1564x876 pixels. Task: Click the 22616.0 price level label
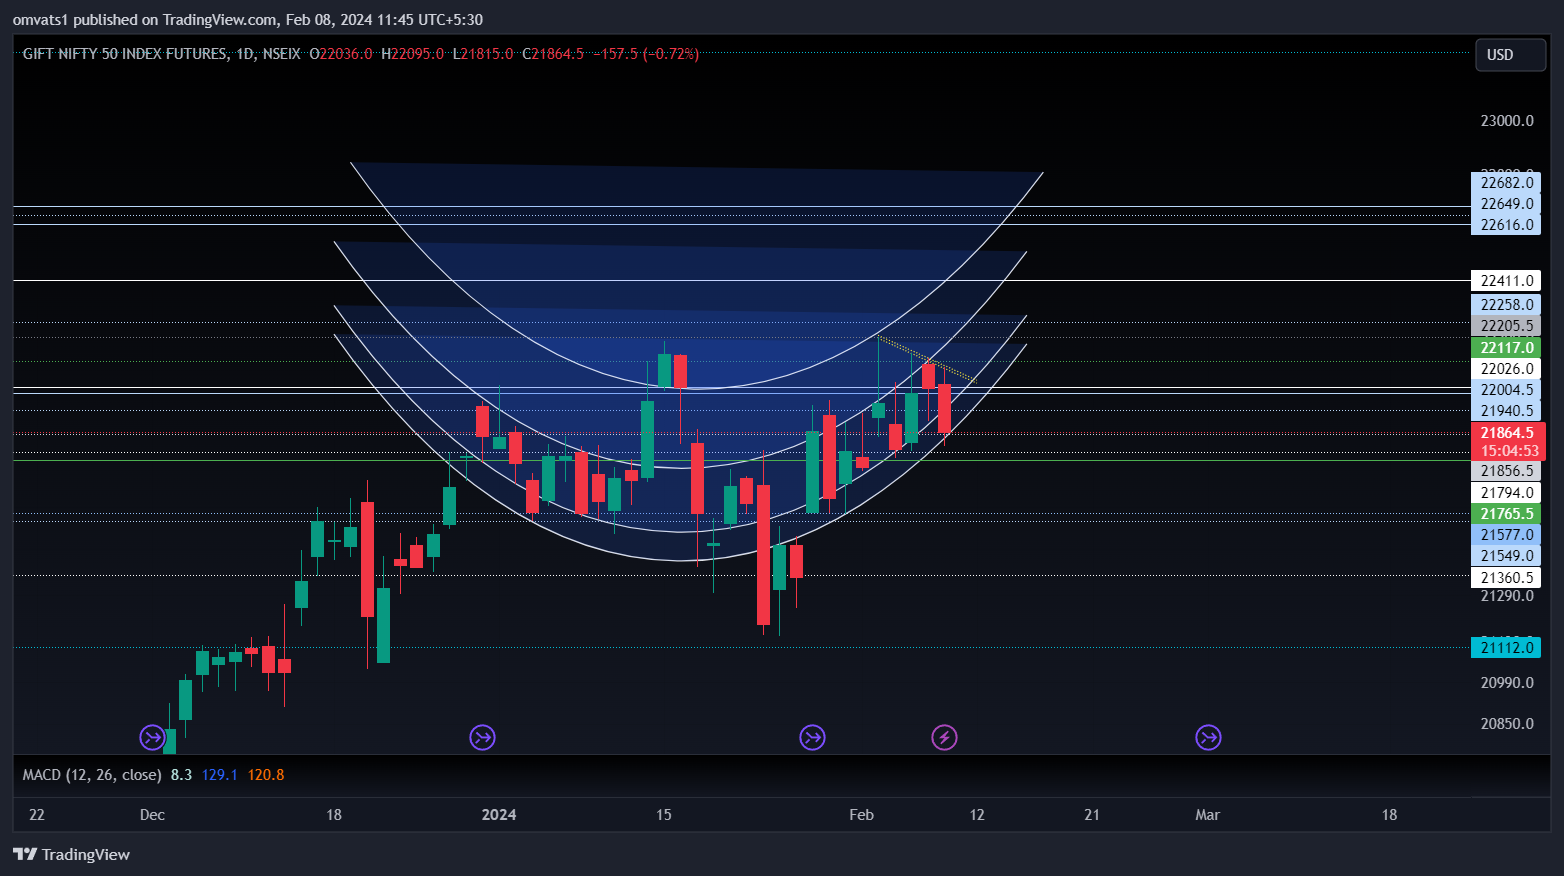[x=1506, y=225]
